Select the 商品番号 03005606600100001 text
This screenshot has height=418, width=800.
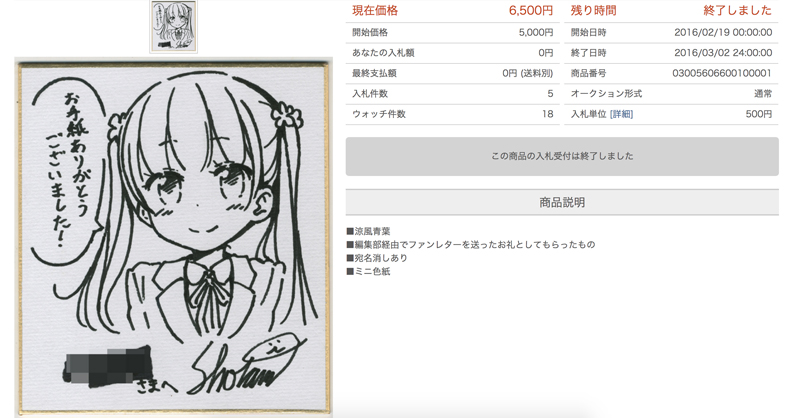pyautogui.click(x=721, y=73)
